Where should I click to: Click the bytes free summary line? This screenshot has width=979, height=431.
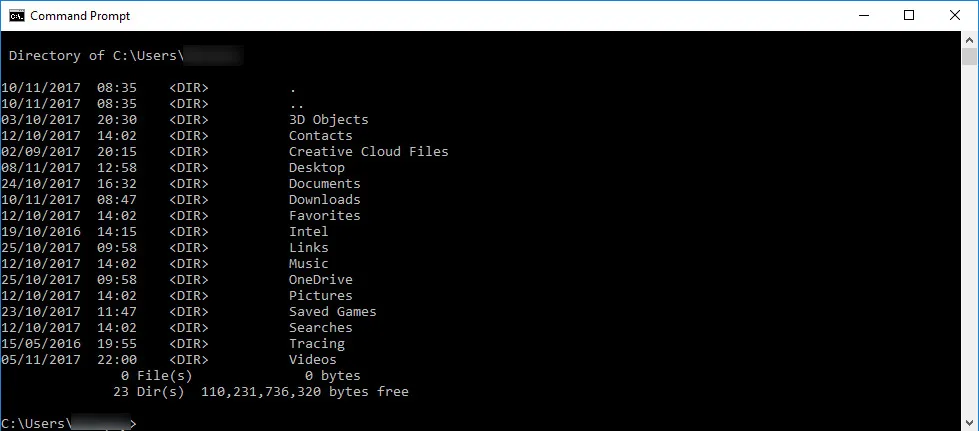(304, 392)
